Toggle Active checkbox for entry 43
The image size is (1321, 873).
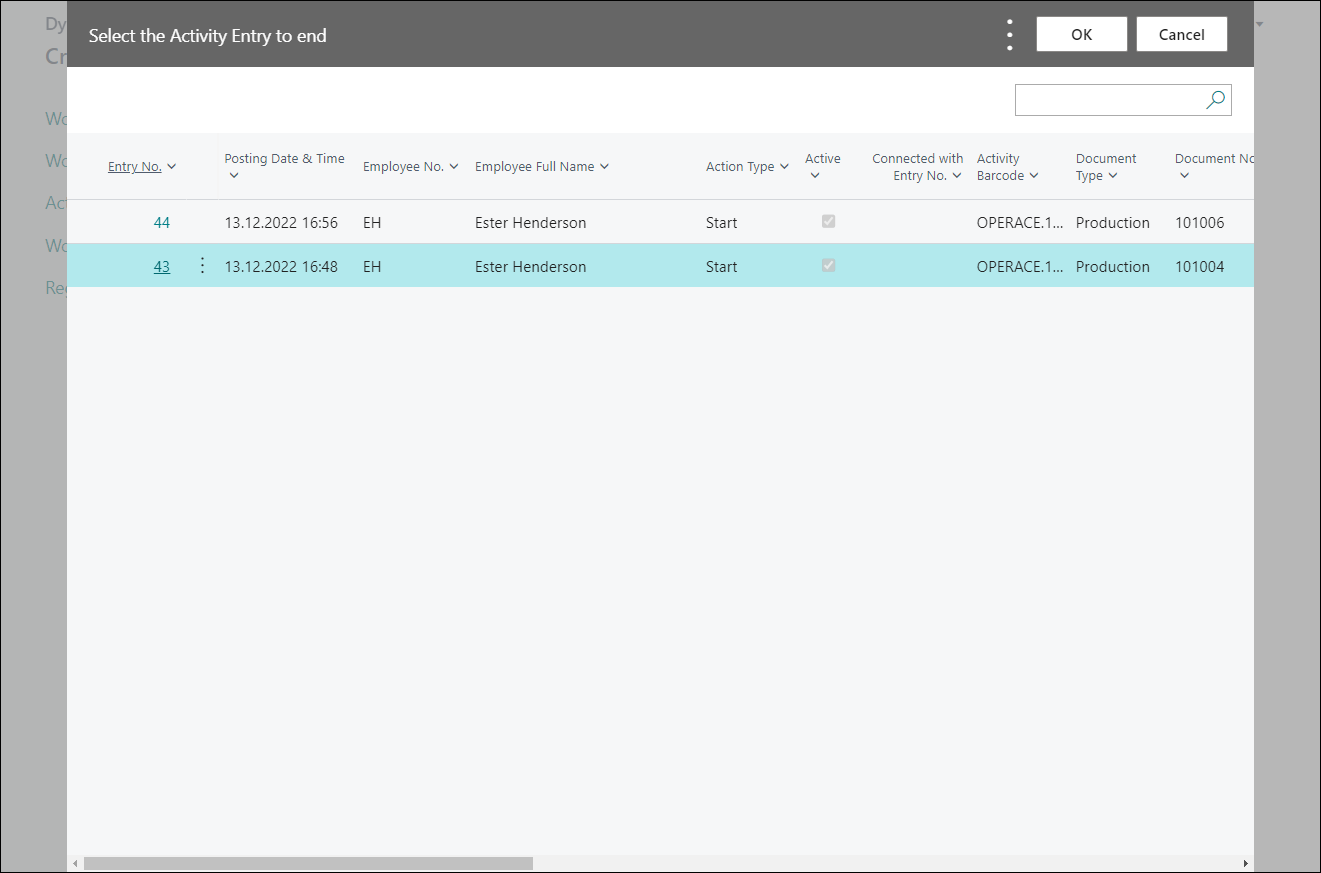pos(828,266)
